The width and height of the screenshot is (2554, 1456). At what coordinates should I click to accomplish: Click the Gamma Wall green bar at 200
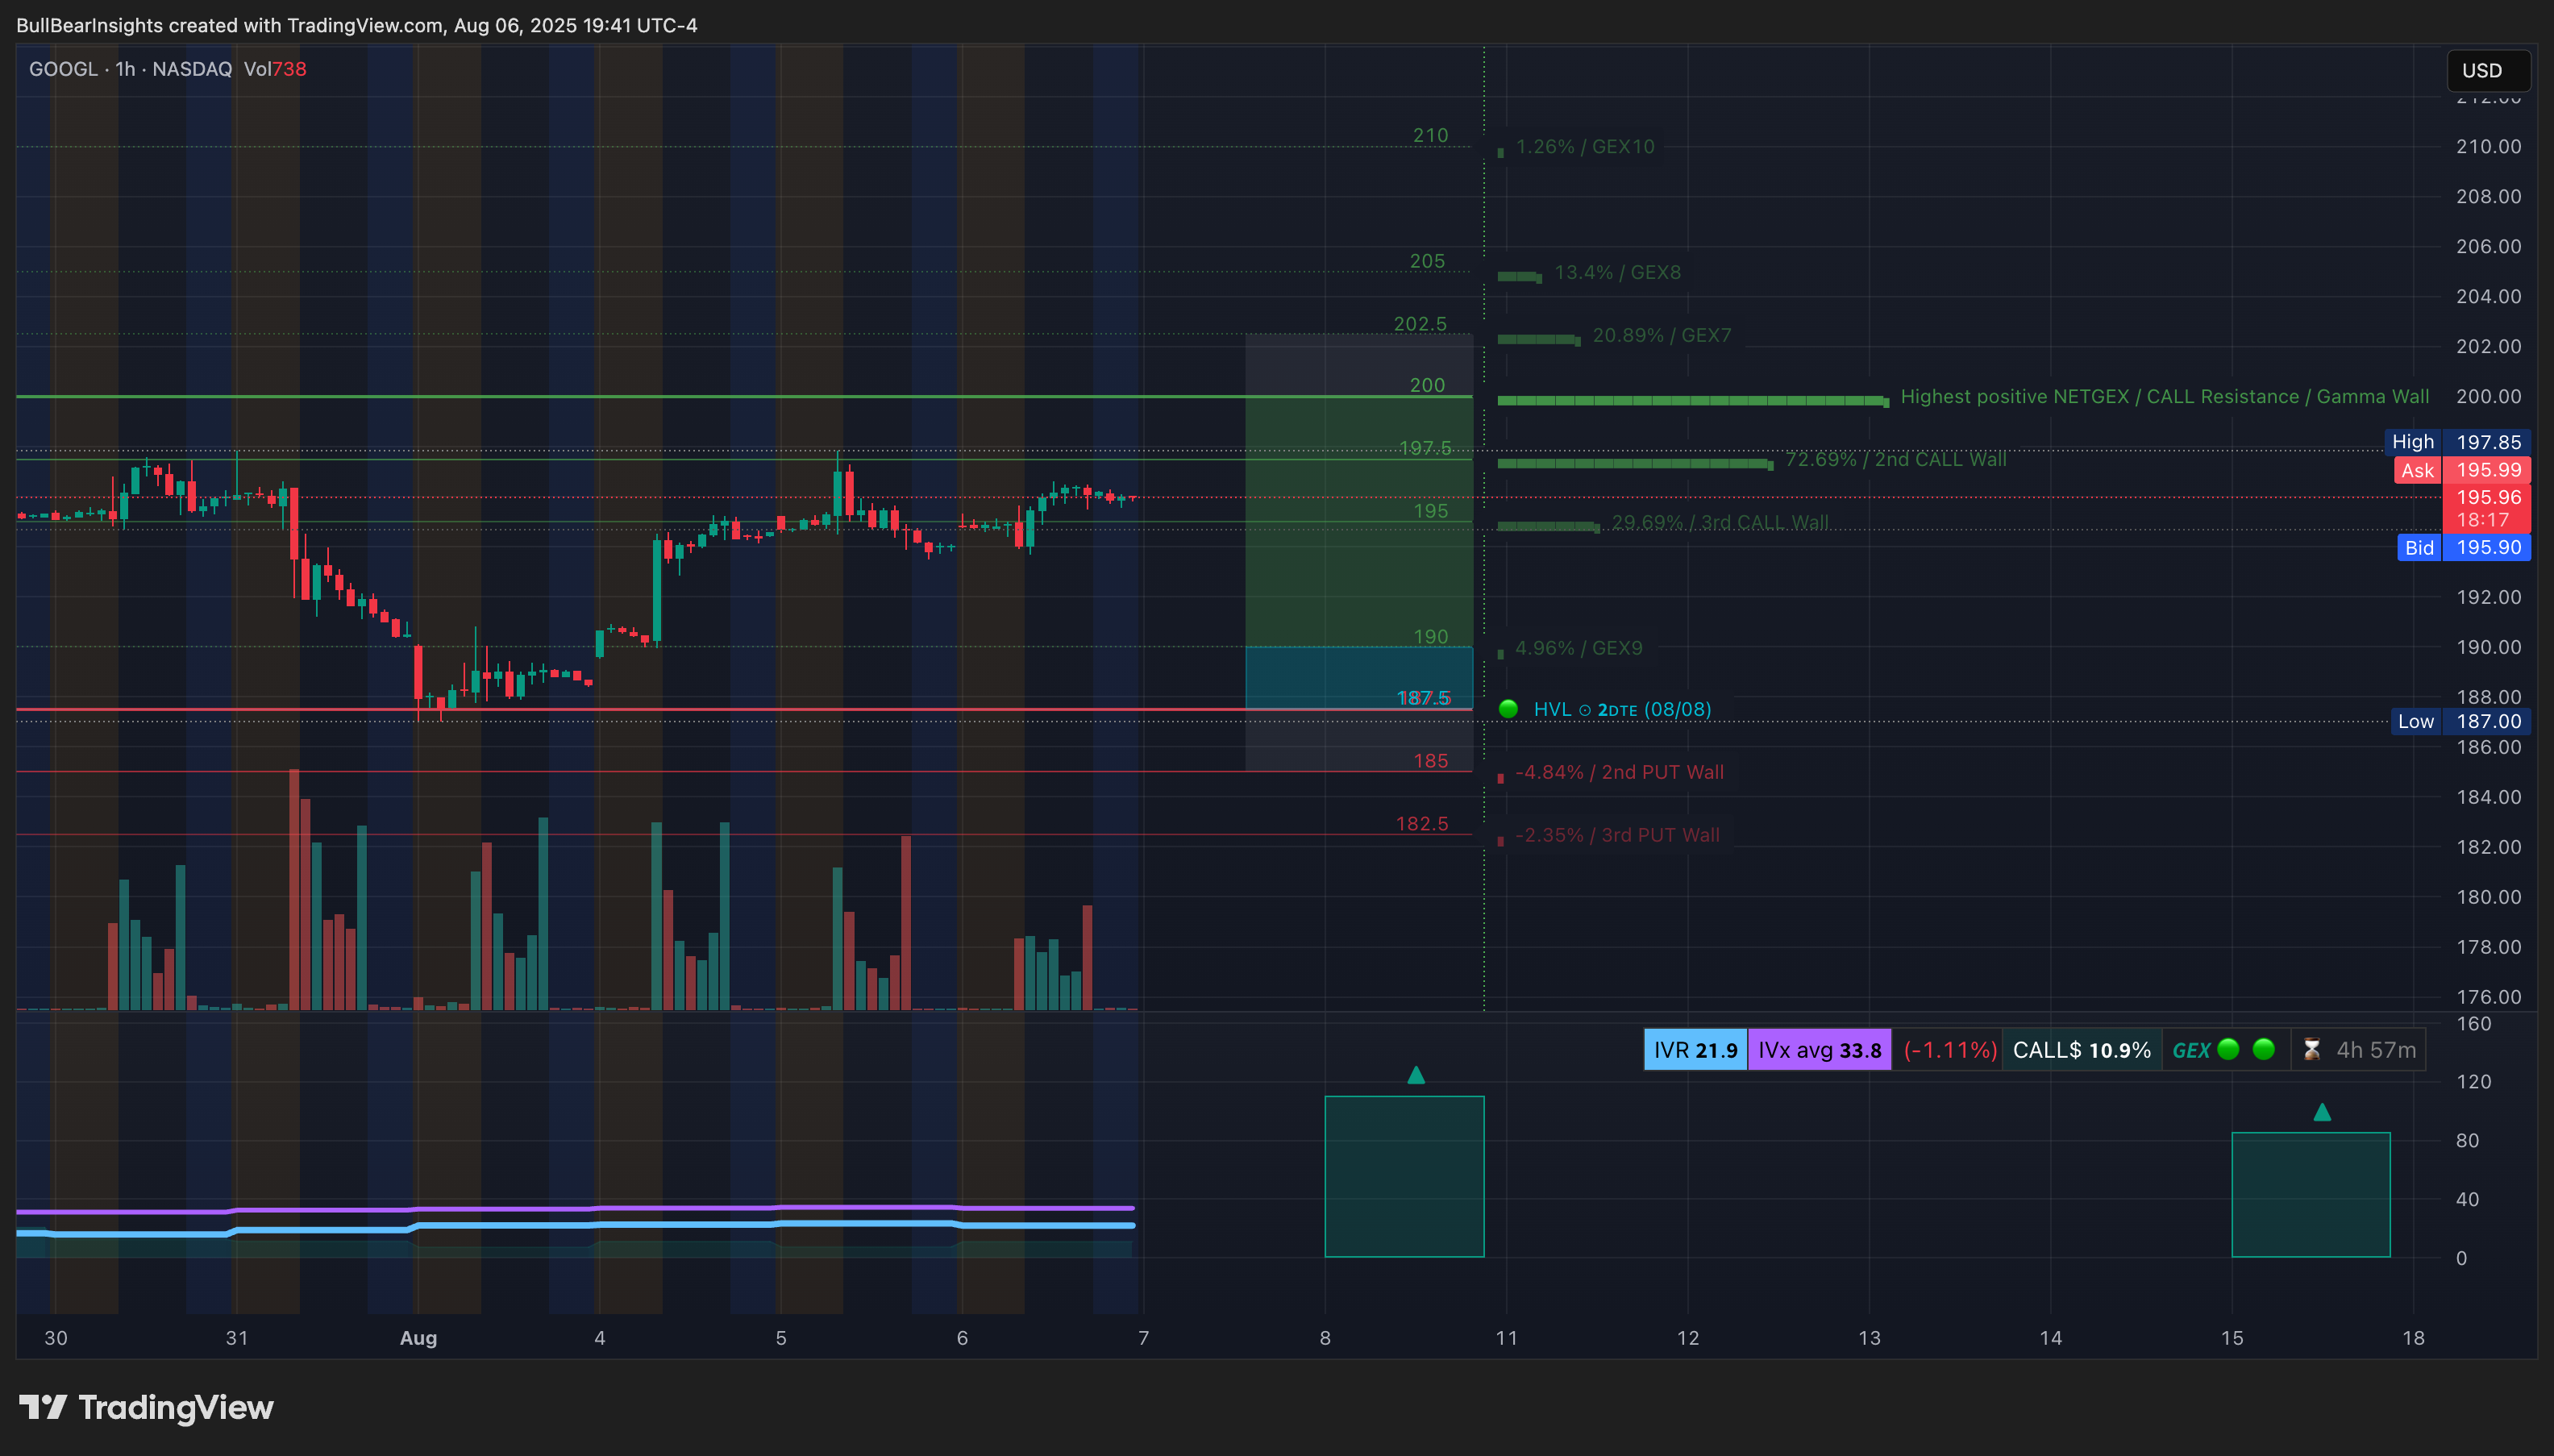tap(1692, 401)
